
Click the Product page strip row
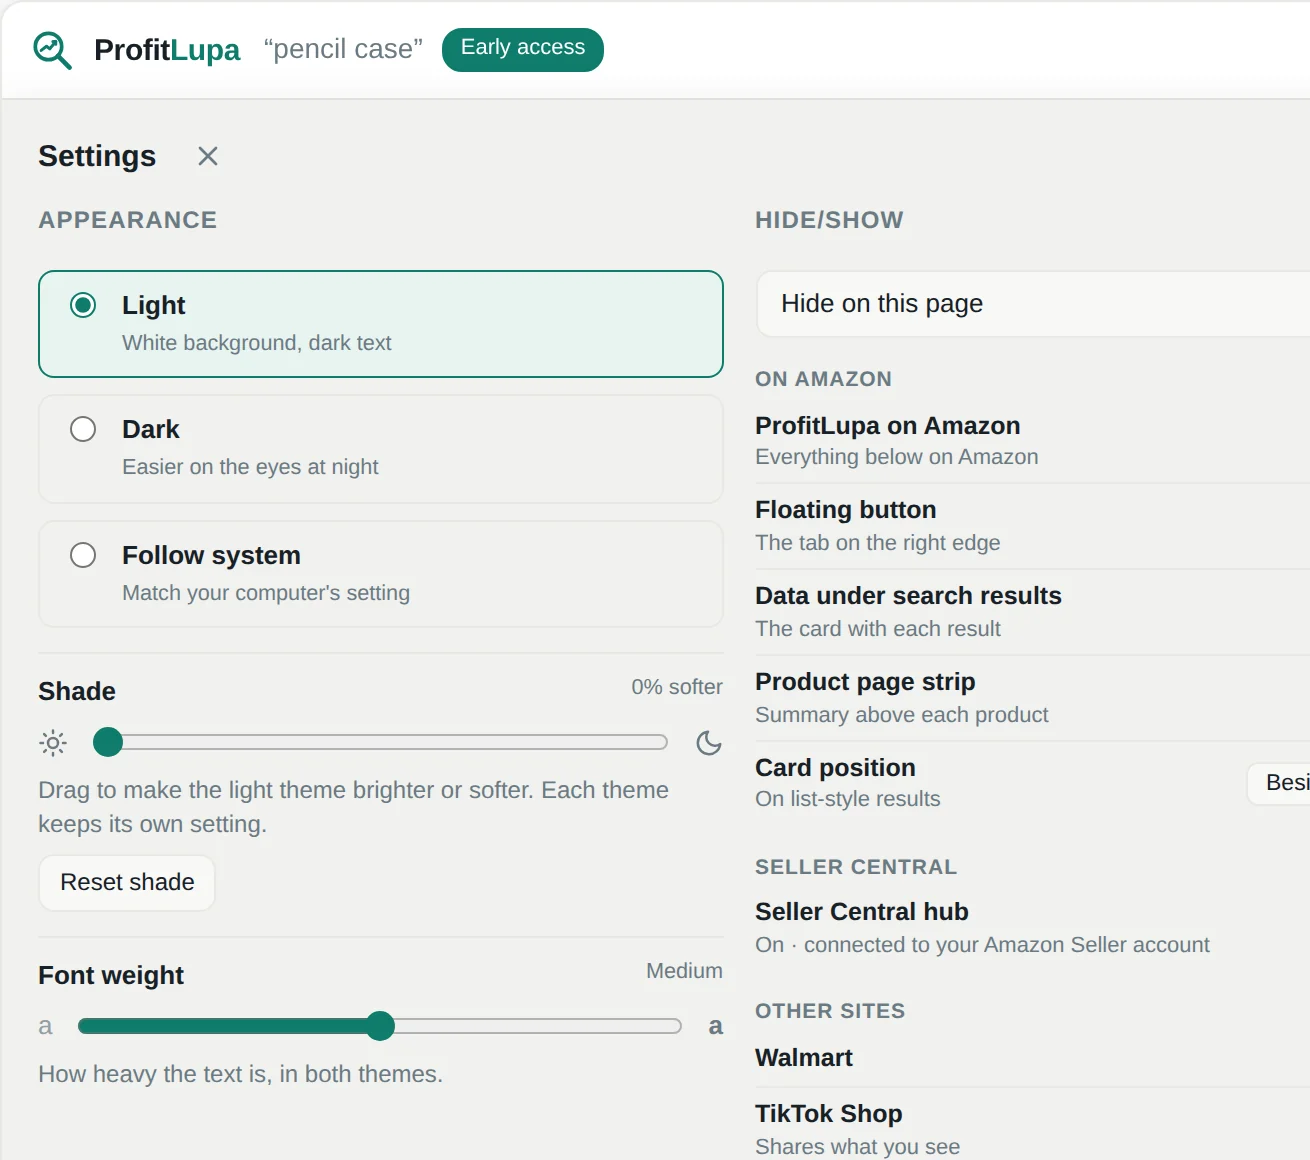(1032, 698)
